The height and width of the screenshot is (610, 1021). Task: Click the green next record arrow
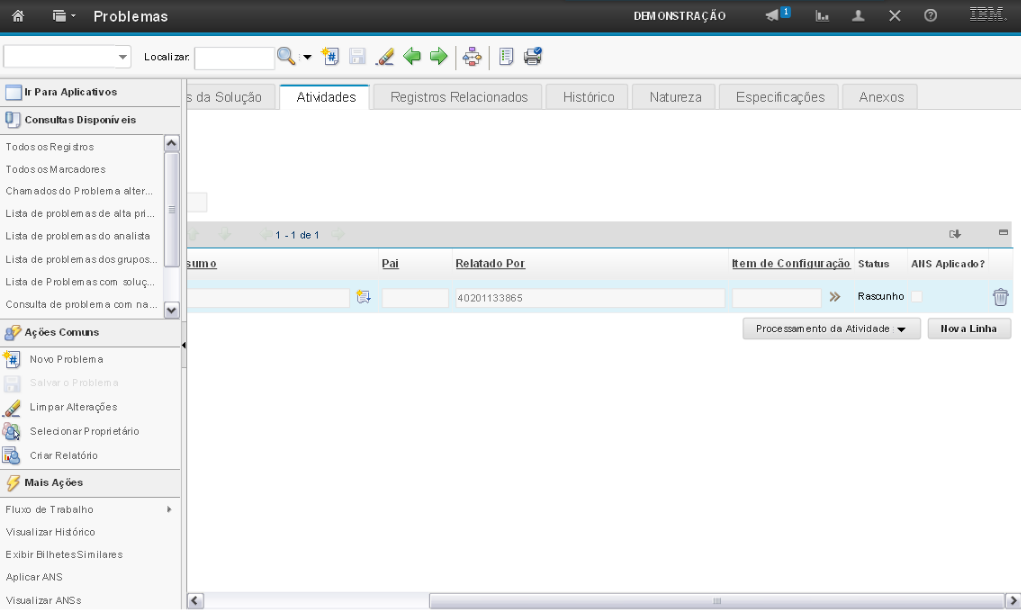[x=438, y=57]
